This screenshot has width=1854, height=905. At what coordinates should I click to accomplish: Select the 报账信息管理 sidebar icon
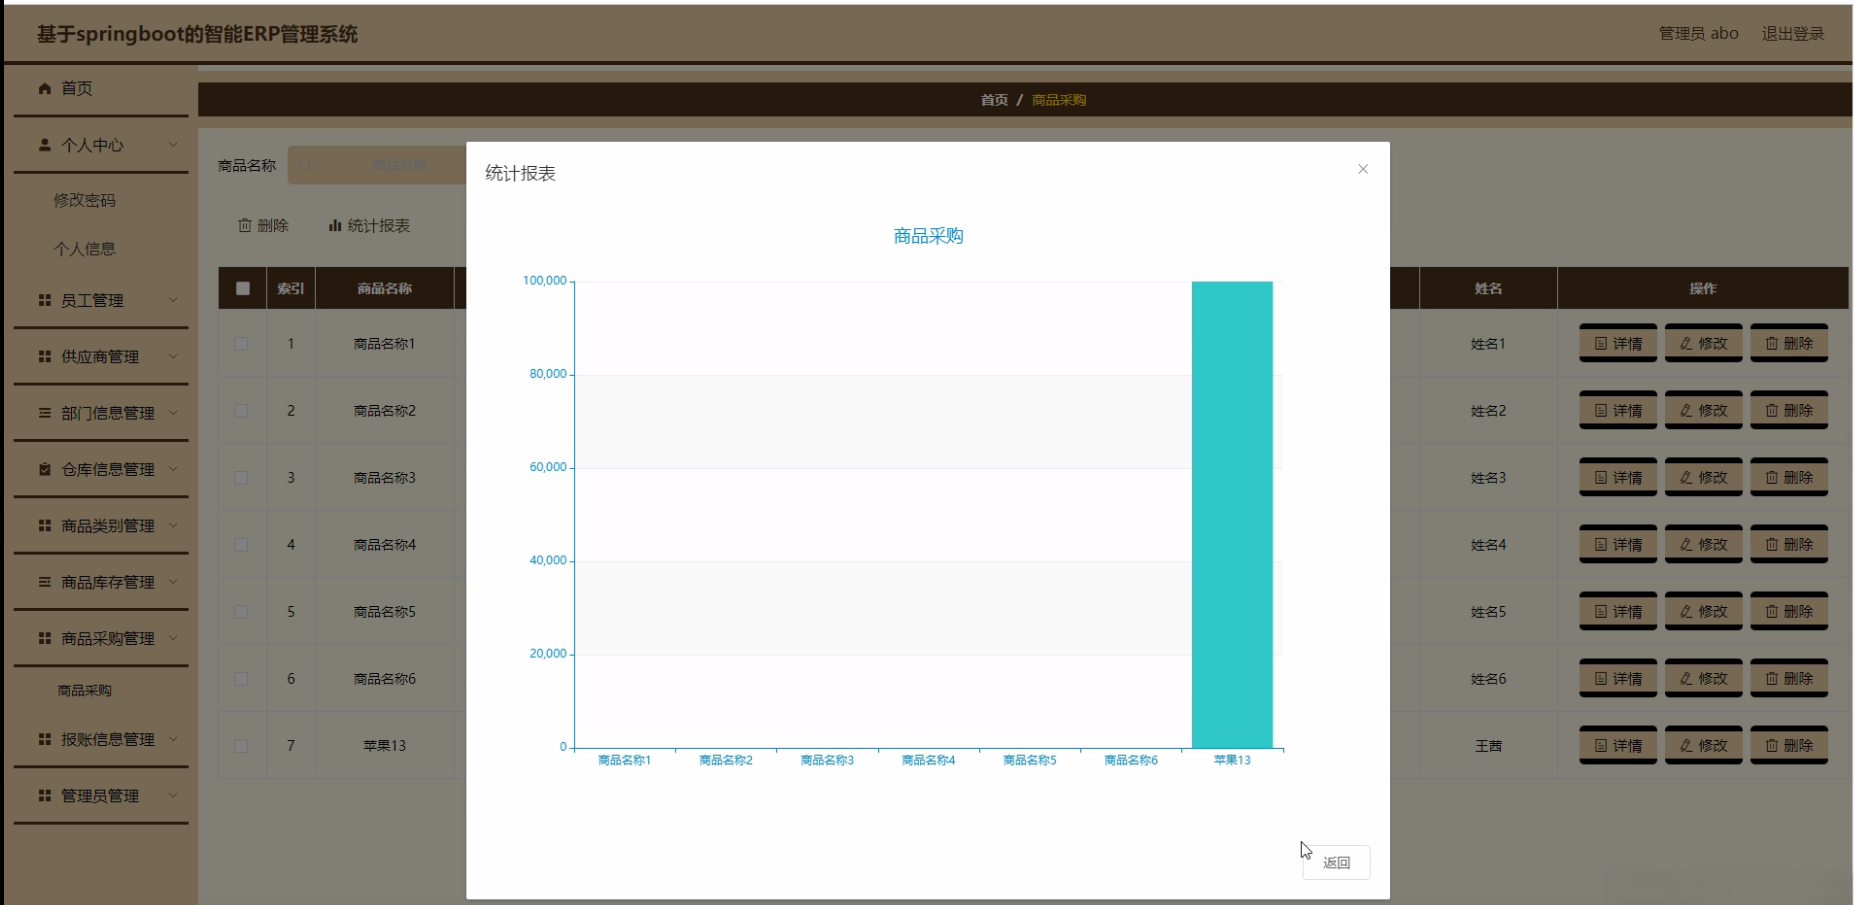click(43, 739)
